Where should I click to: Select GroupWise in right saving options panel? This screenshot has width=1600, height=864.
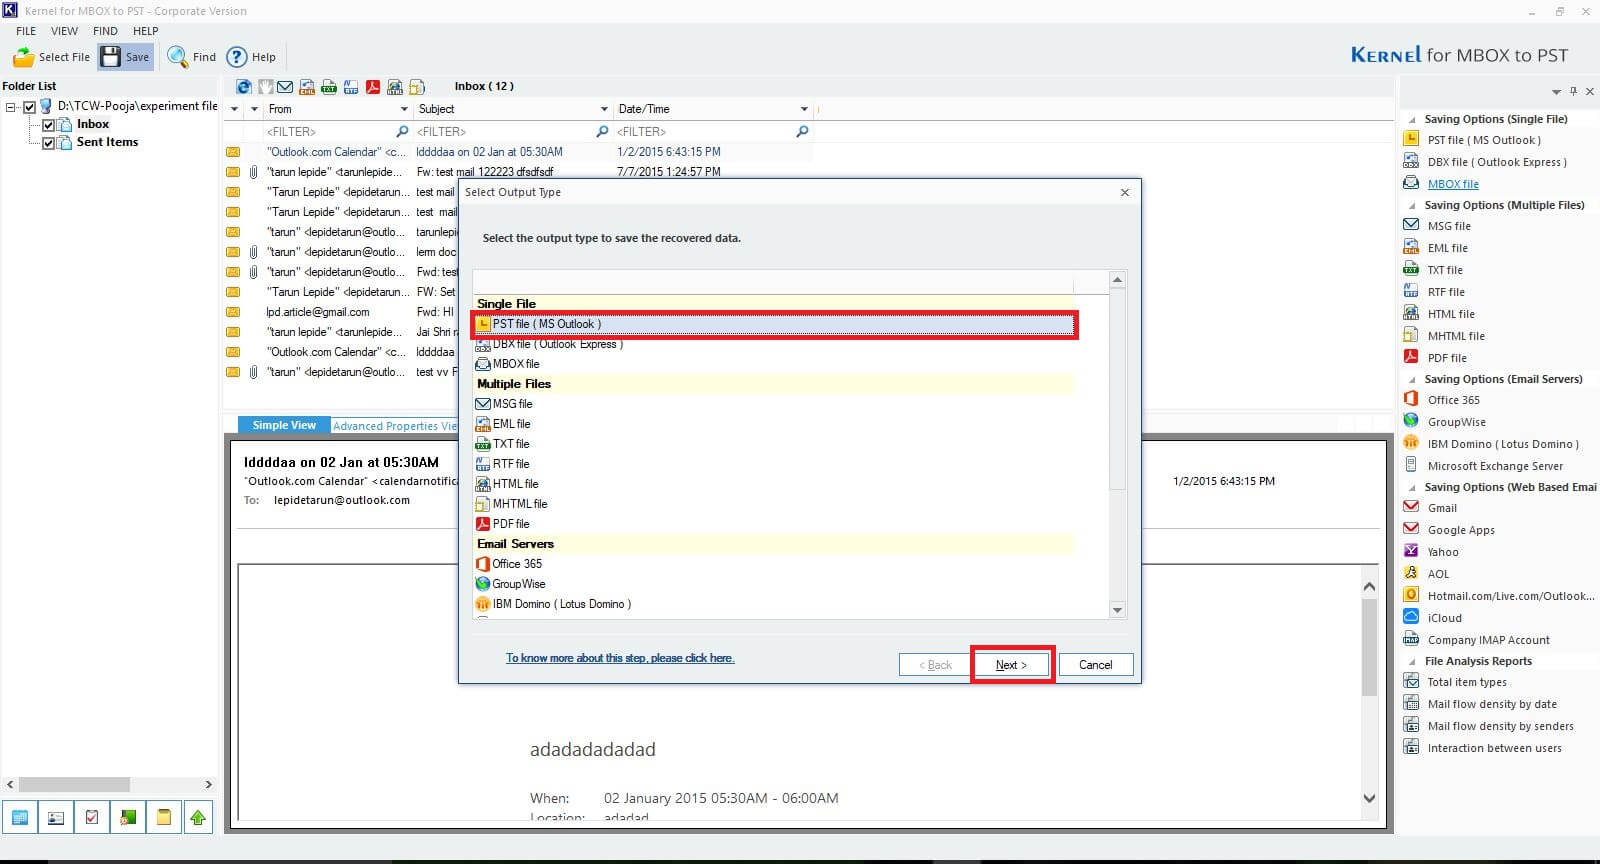pos(1456,422)
